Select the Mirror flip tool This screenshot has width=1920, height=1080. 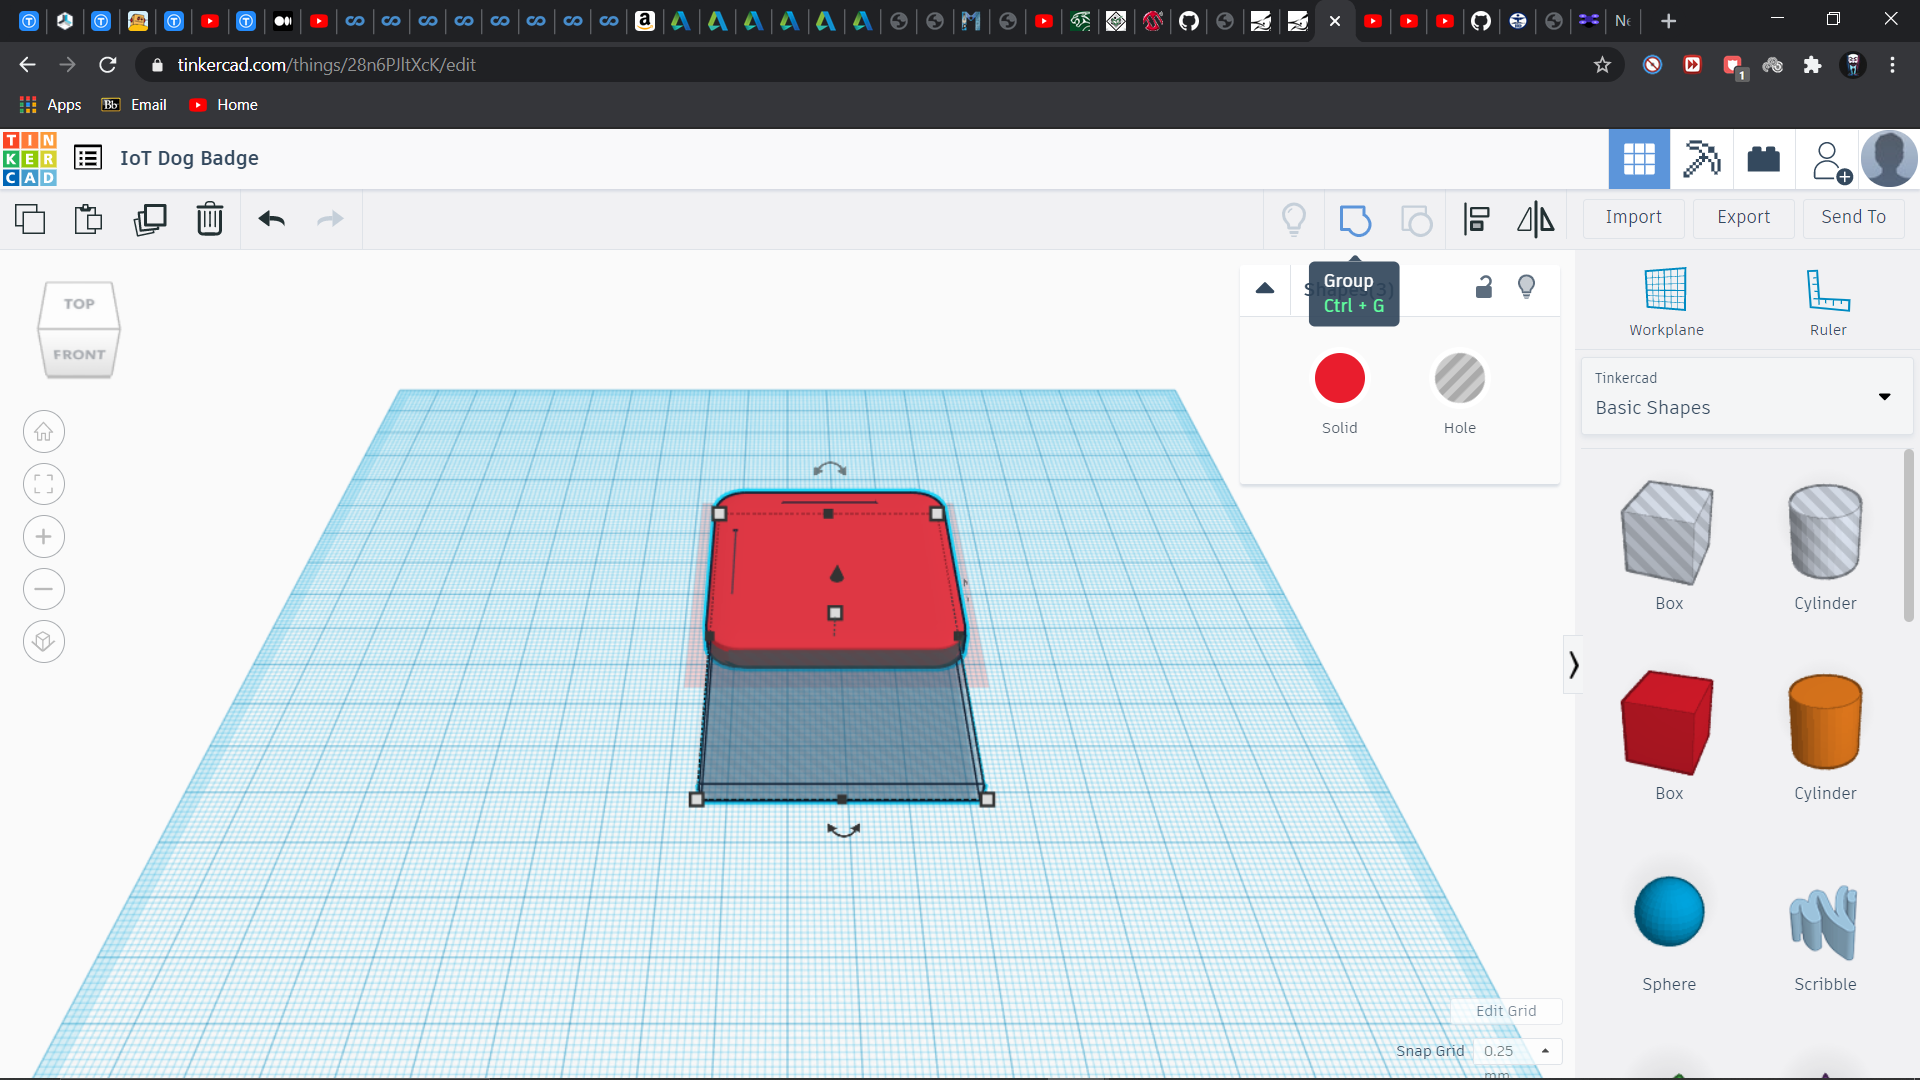pos(1536,219)
